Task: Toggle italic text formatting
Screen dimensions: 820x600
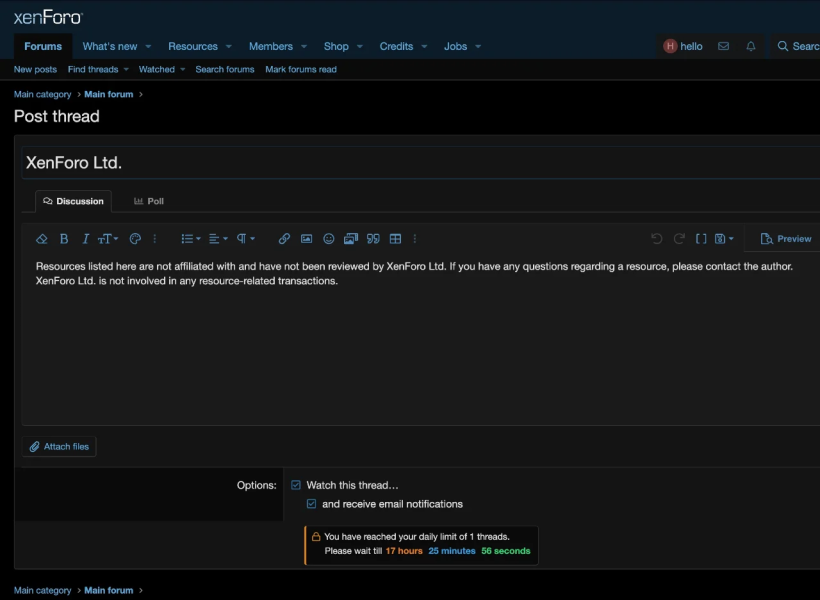Action: point(86,239)
